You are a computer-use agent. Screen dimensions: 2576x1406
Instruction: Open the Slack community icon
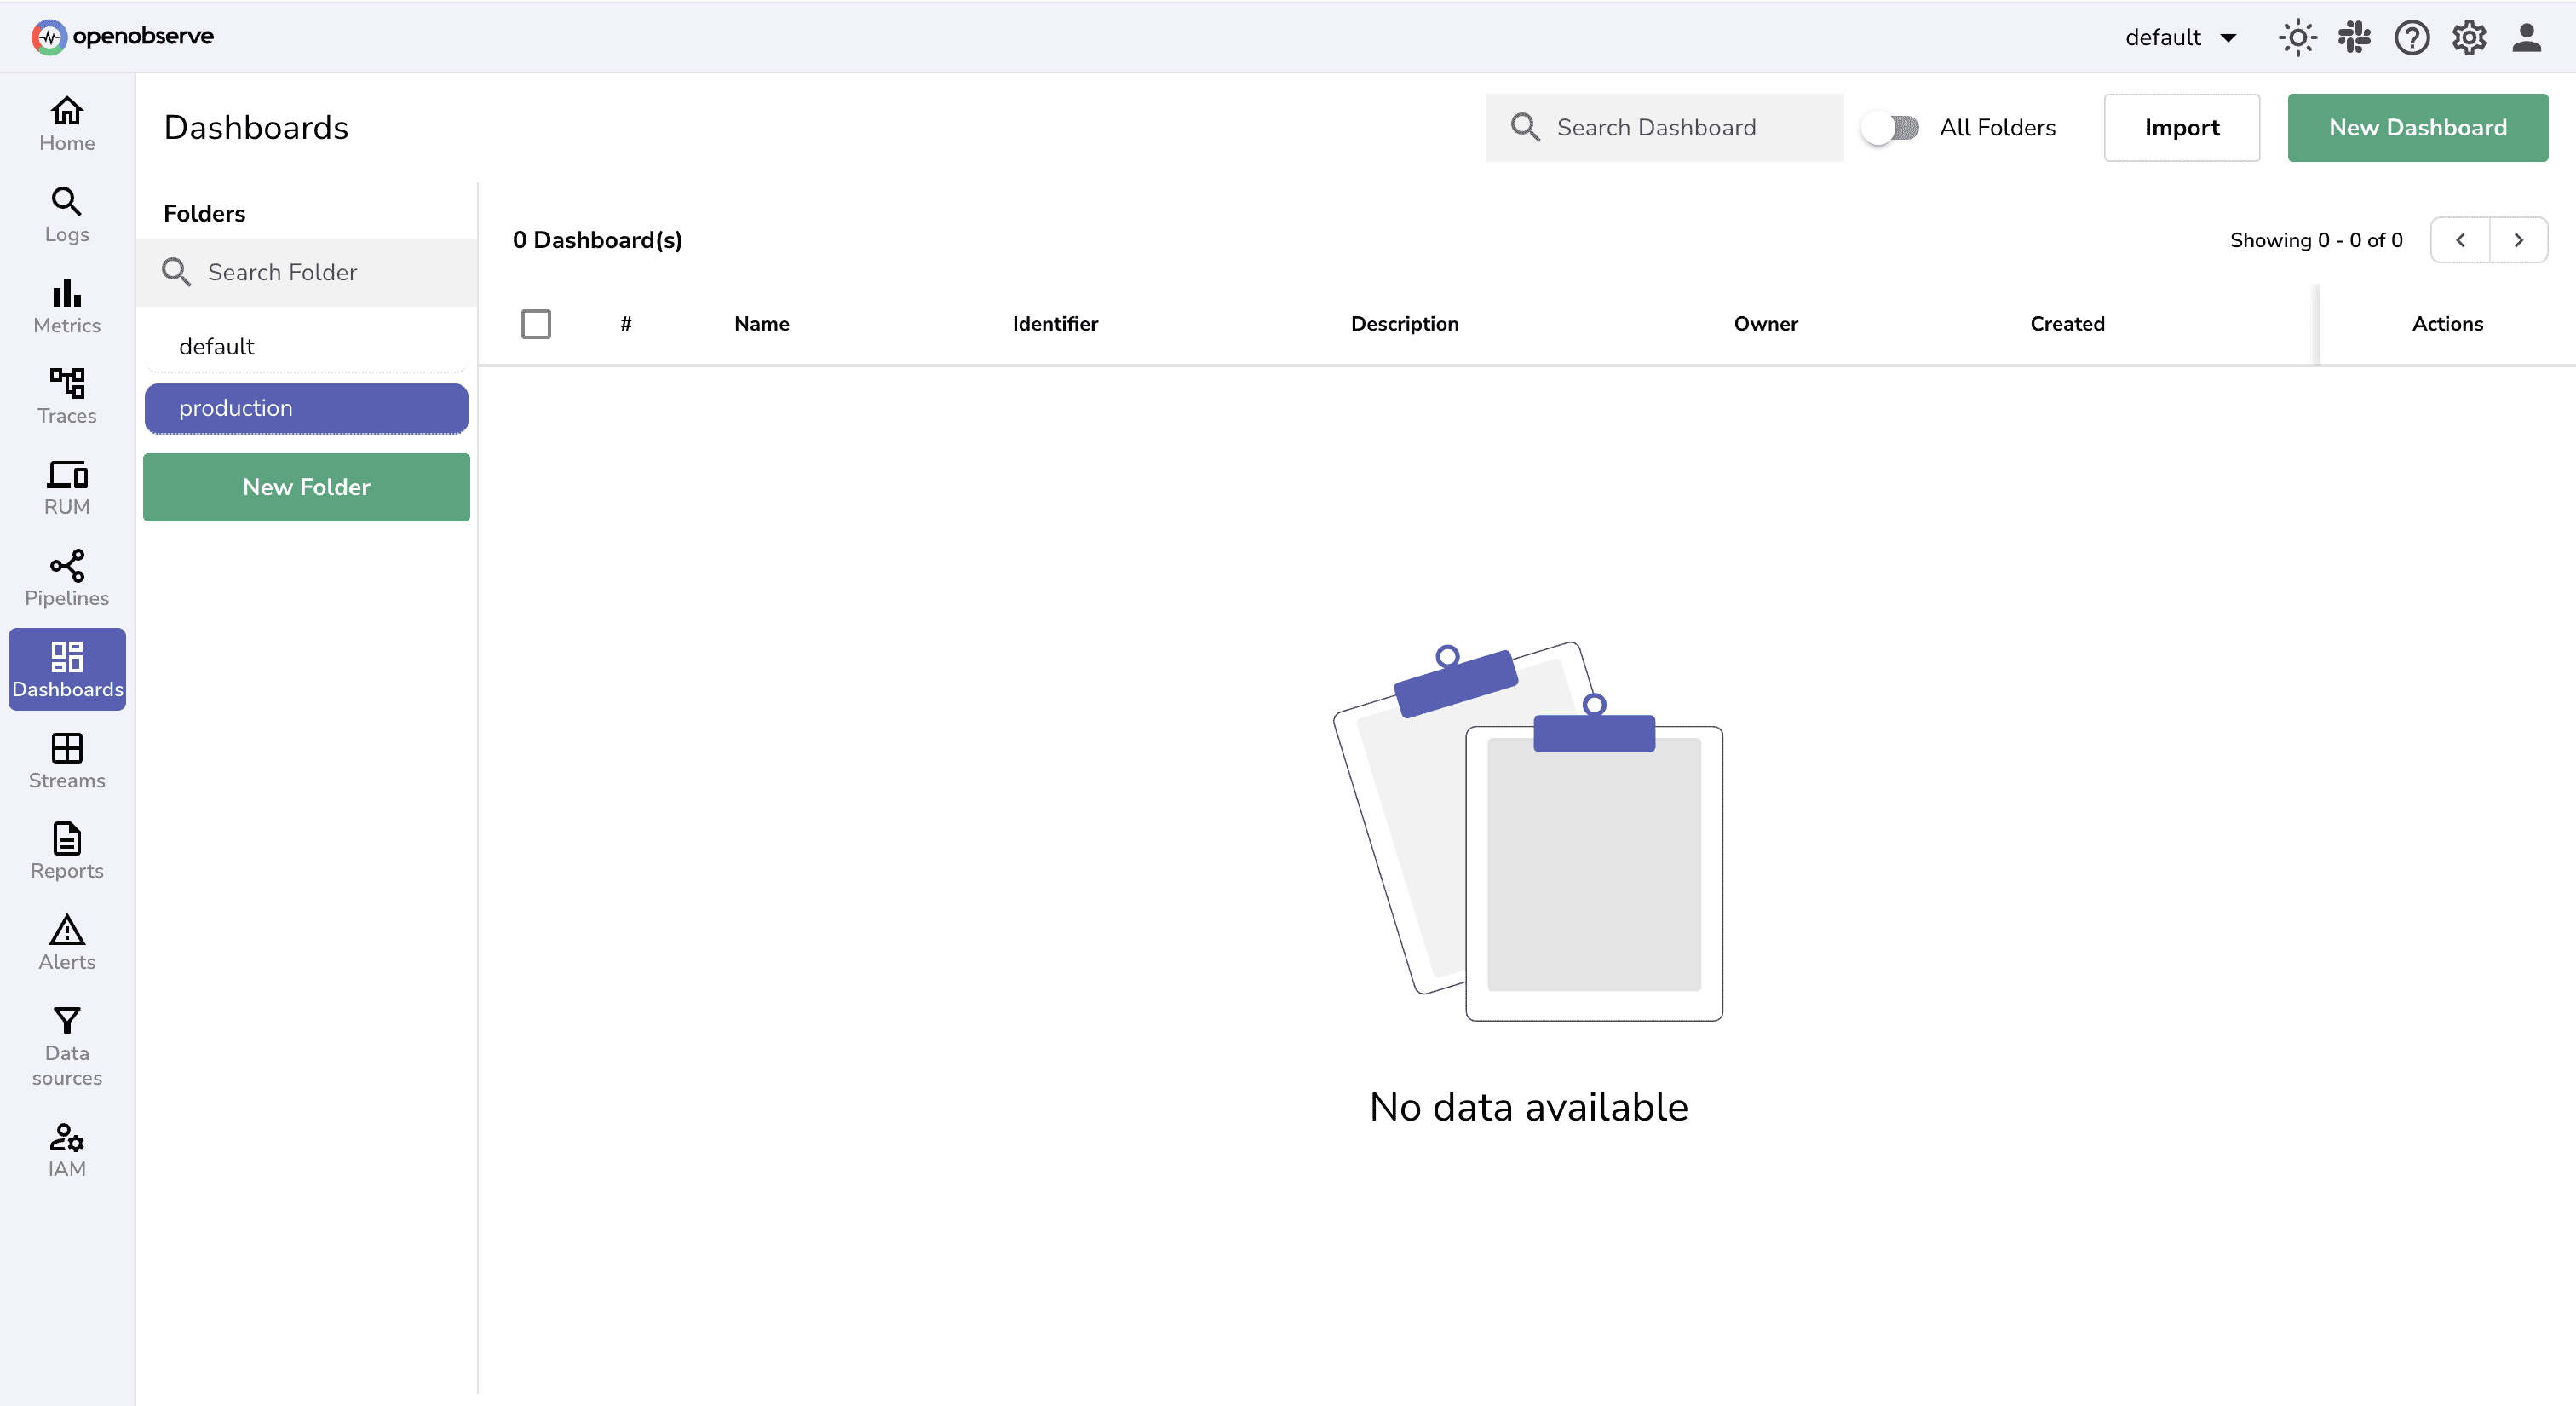click(x=2355, y=37)
